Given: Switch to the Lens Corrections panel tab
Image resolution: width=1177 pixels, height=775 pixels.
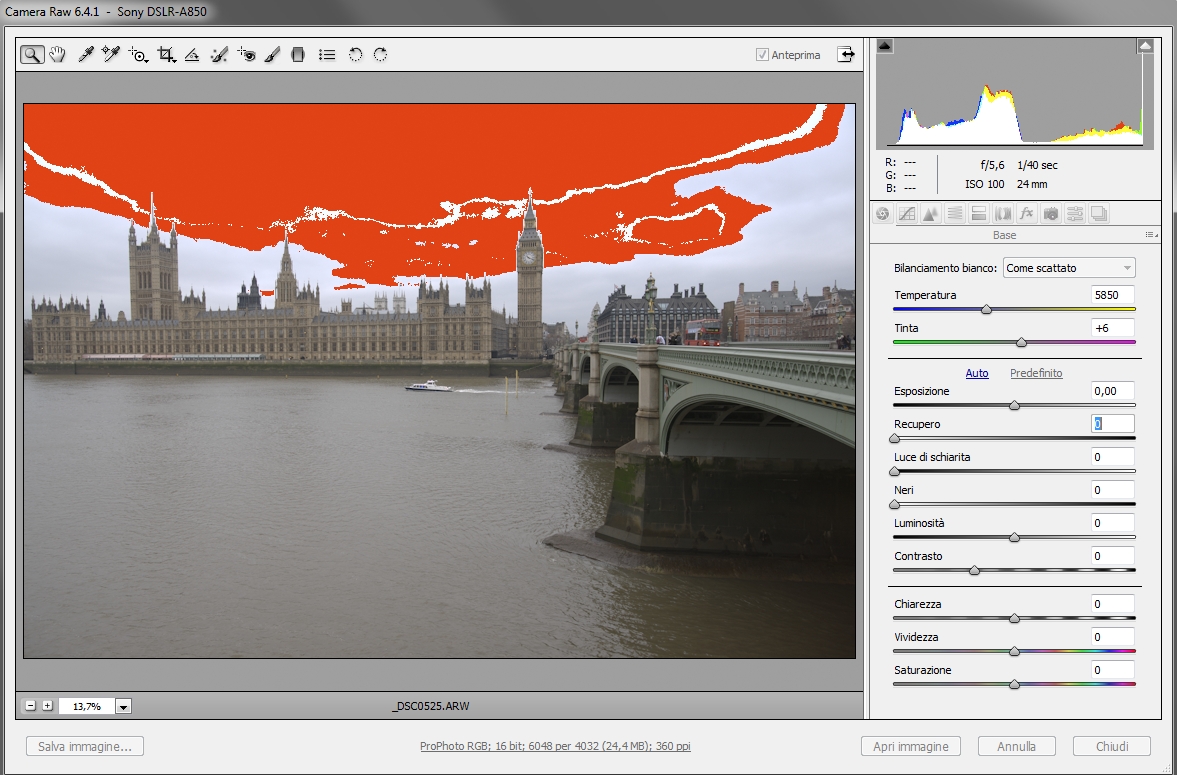Looking at the screenshot, I should 1003,214.
